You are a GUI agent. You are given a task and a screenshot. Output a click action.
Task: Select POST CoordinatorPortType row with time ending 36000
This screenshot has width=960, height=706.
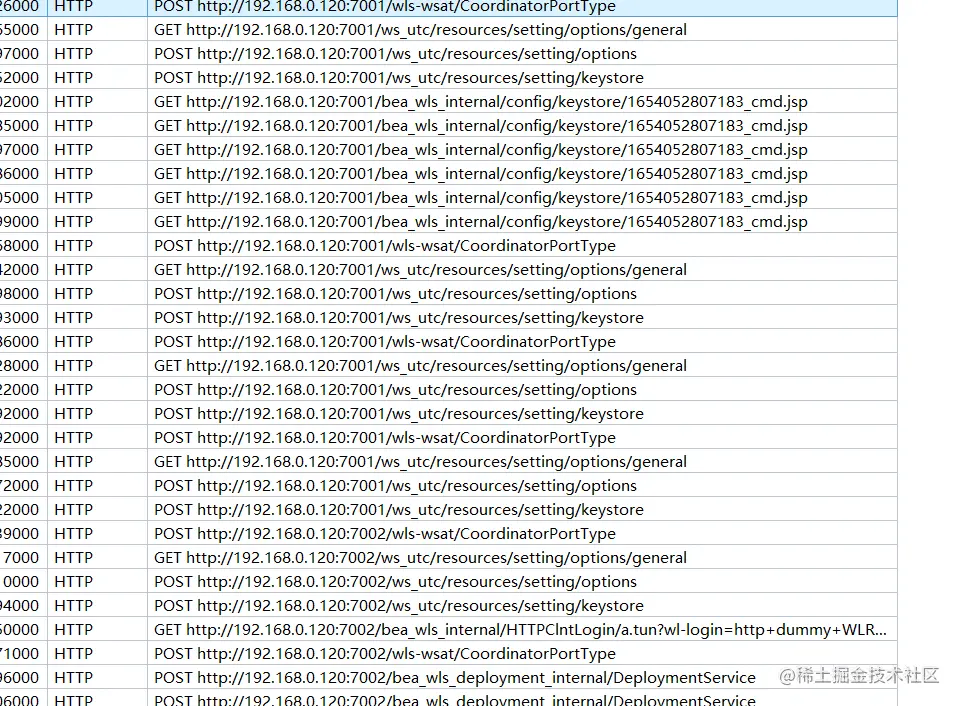click(x=448, y=342)
